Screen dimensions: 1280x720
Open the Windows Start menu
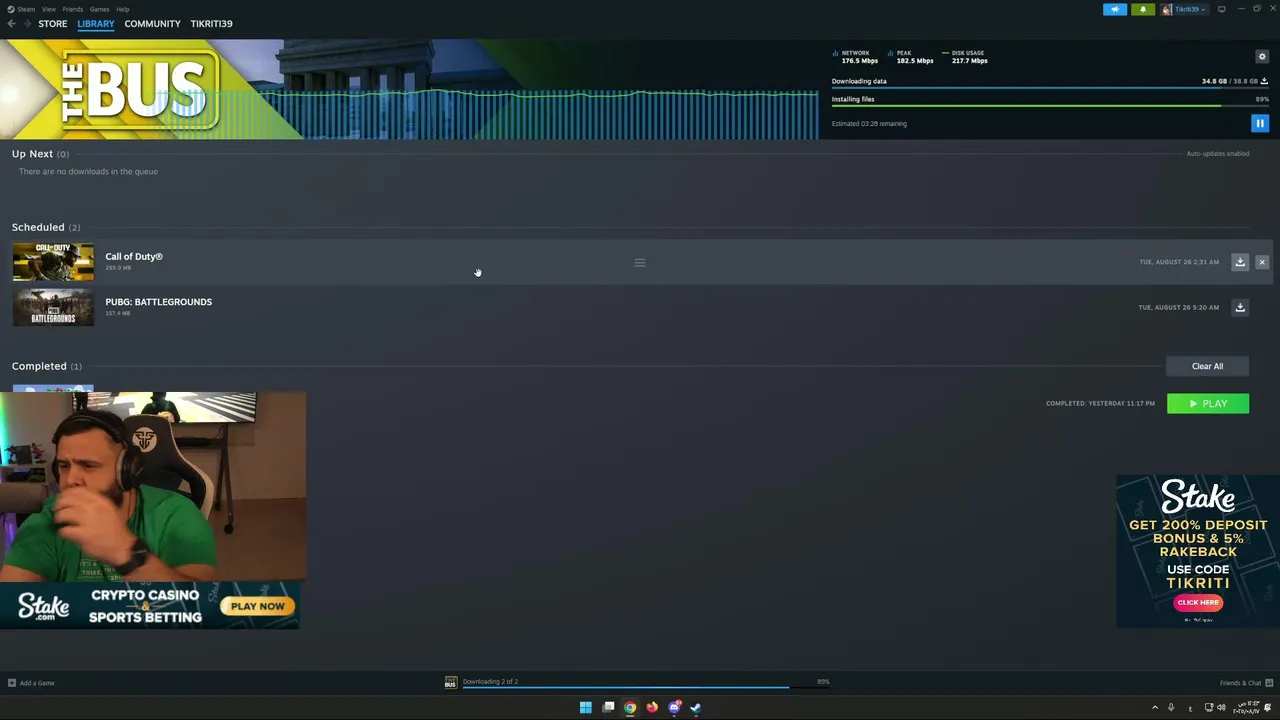[585, 707]
